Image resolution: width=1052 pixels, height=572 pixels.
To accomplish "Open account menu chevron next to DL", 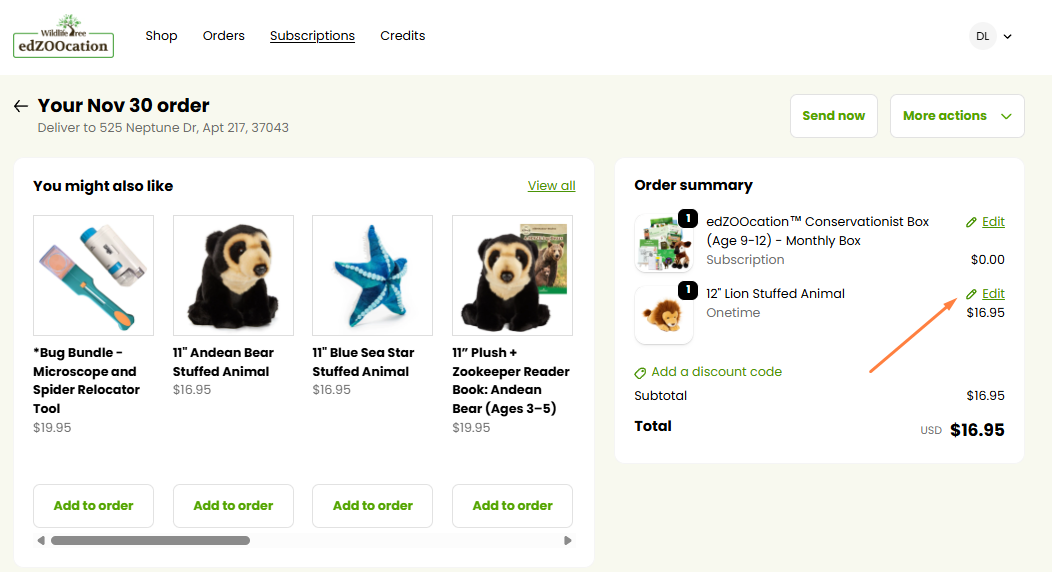I will pyautogui.click(x=1008, y=37).
